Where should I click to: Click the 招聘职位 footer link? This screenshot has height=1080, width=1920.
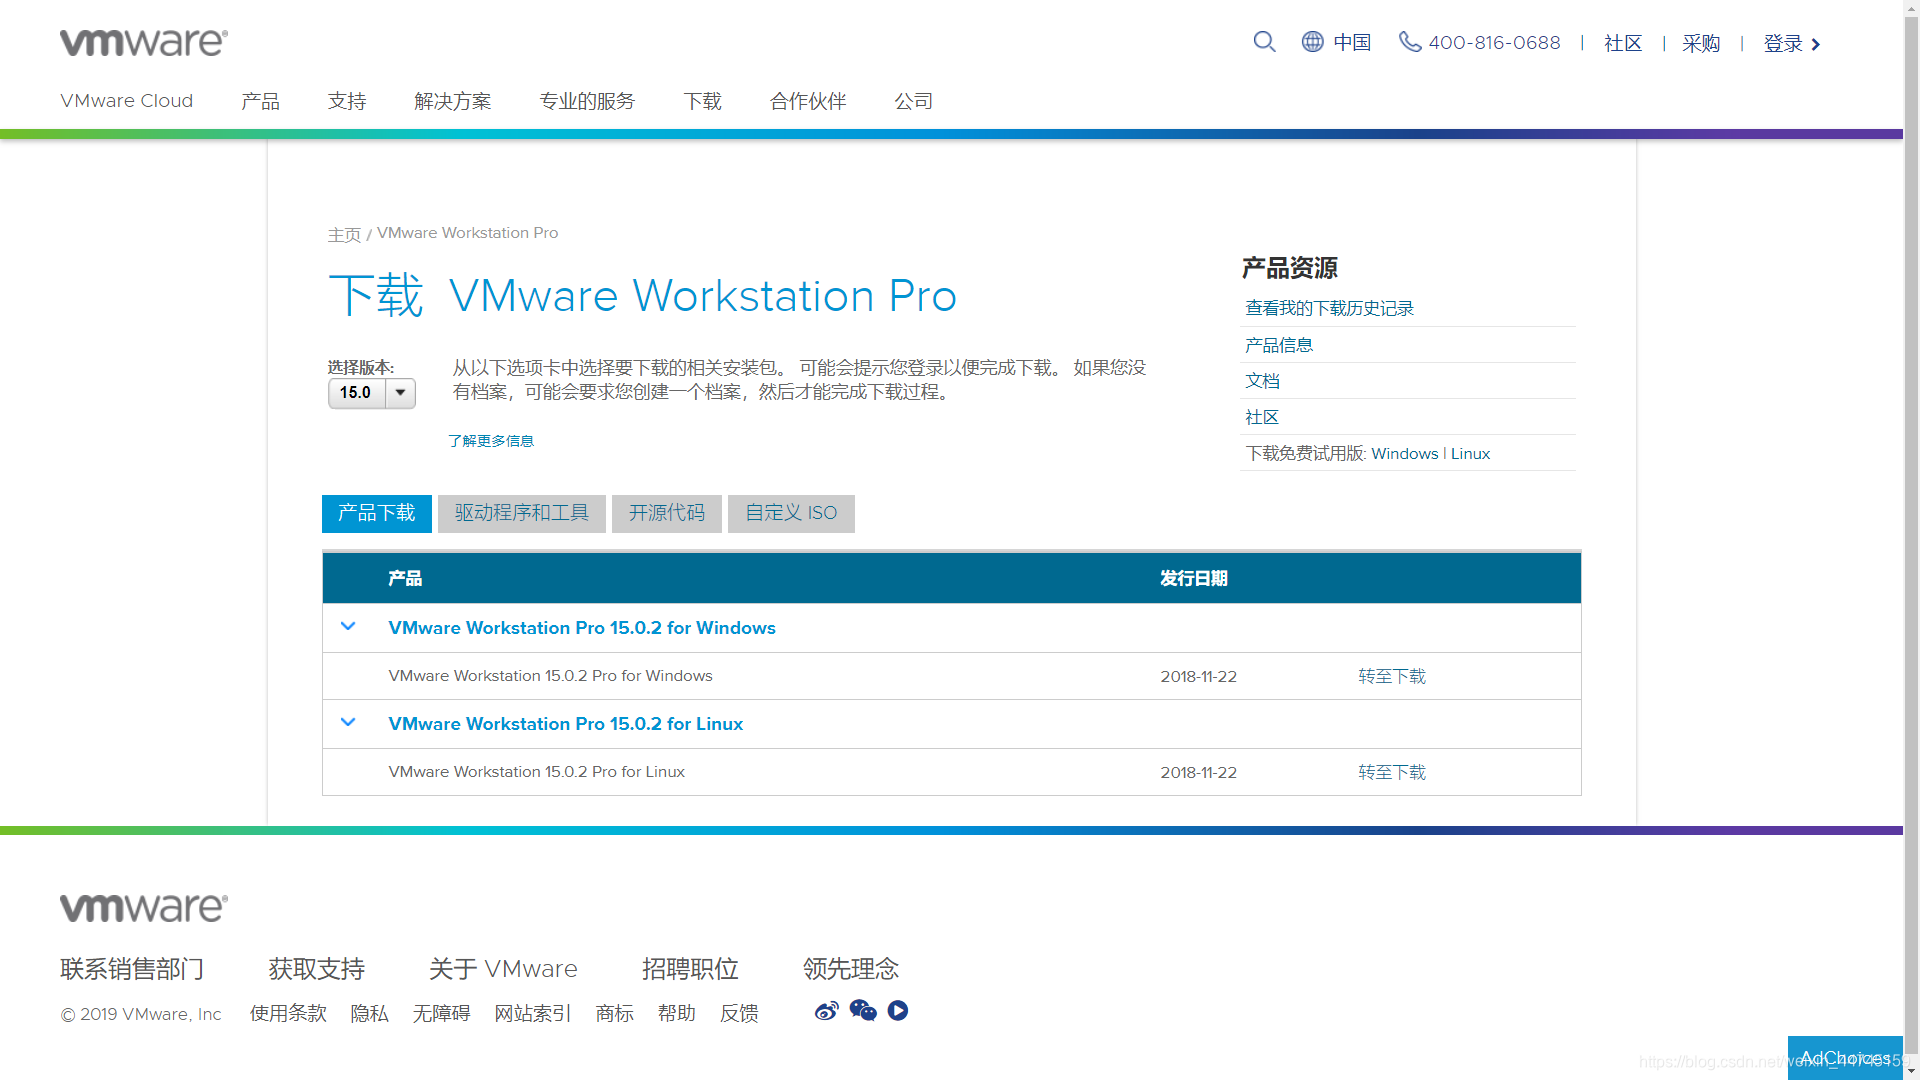(x=690, y=969)
